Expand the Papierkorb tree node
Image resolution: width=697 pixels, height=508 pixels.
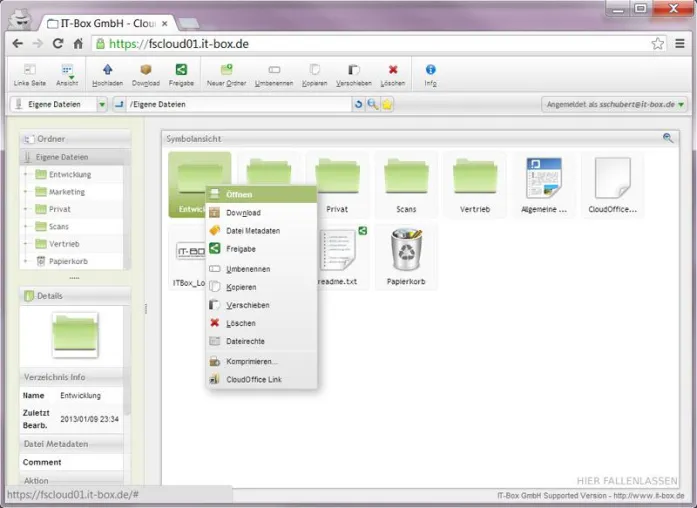[26, 261]
